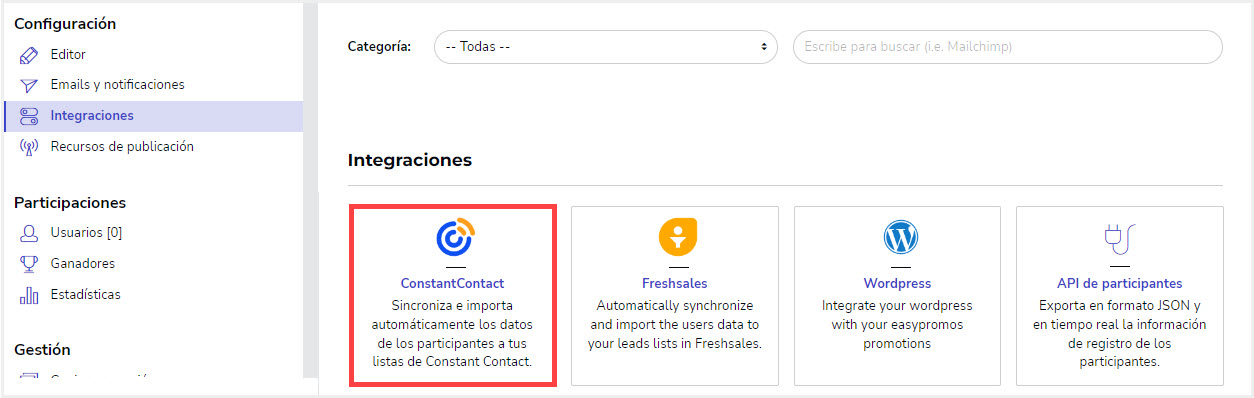Go to Recursos de publicación section
Viewport: 1254px width, 398px height.
tap(122, 146)
